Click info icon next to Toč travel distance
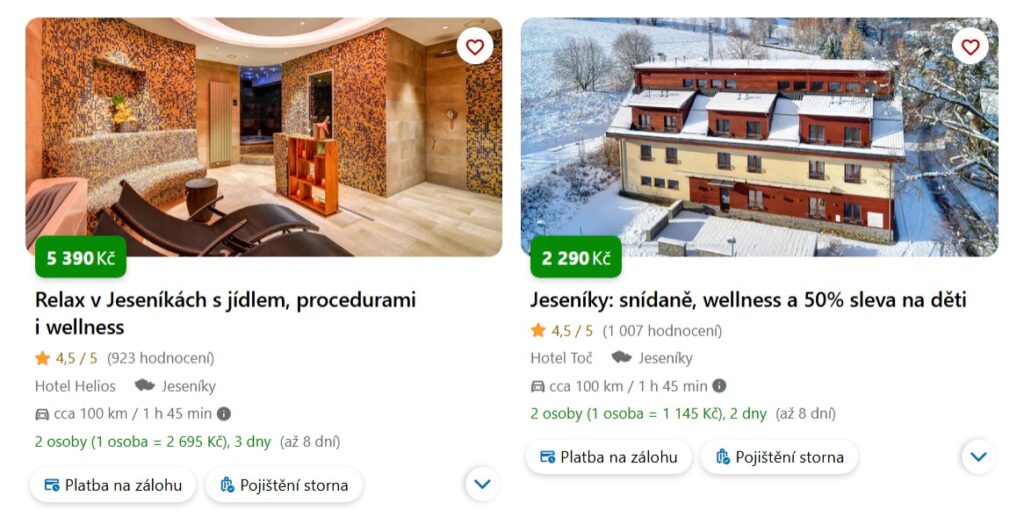This screenshot has height=532, width=1024. (x=719, y=386)
